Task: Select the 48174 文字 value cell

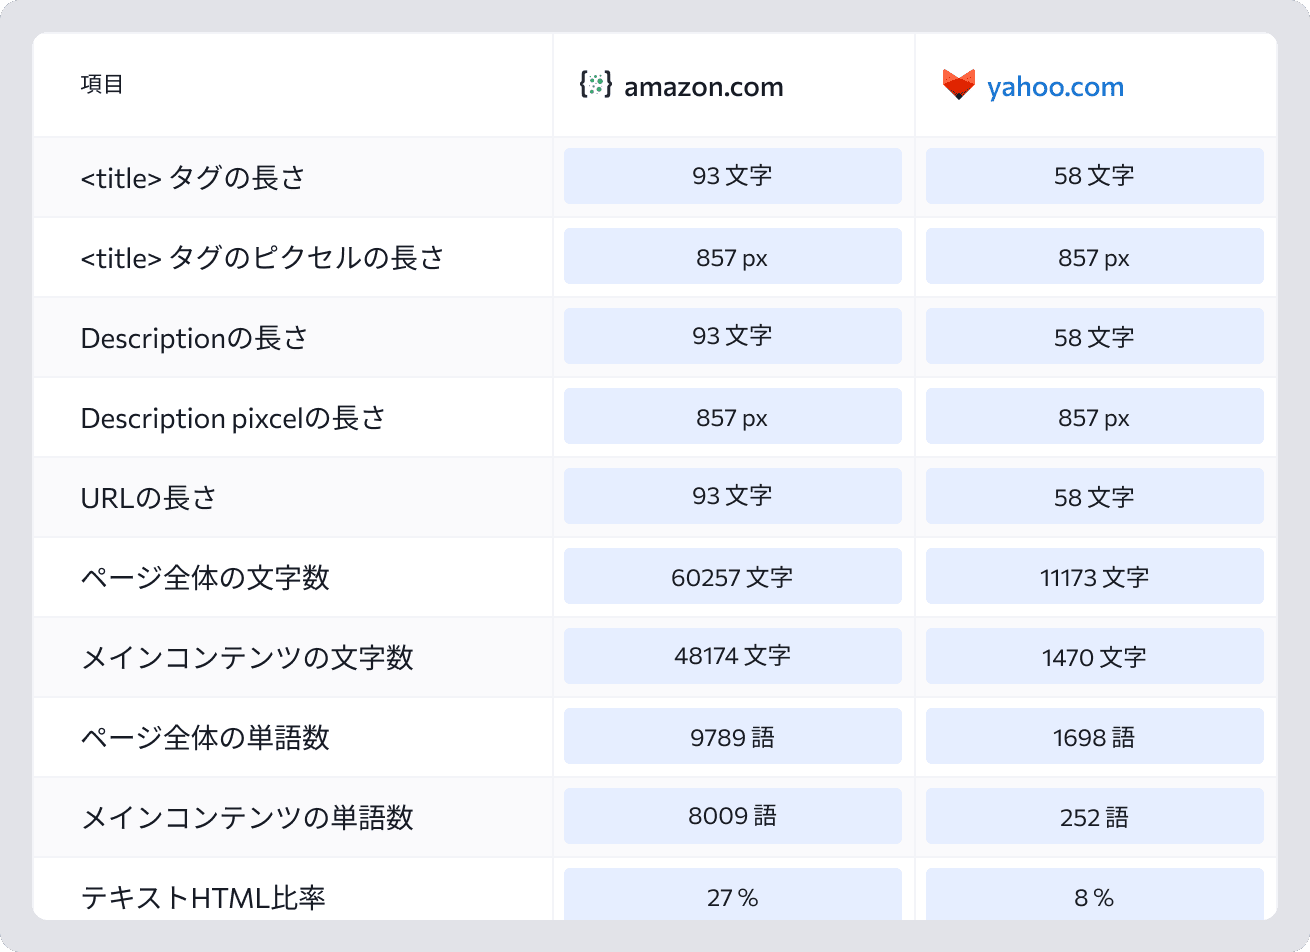Action: tap(733, 656)
